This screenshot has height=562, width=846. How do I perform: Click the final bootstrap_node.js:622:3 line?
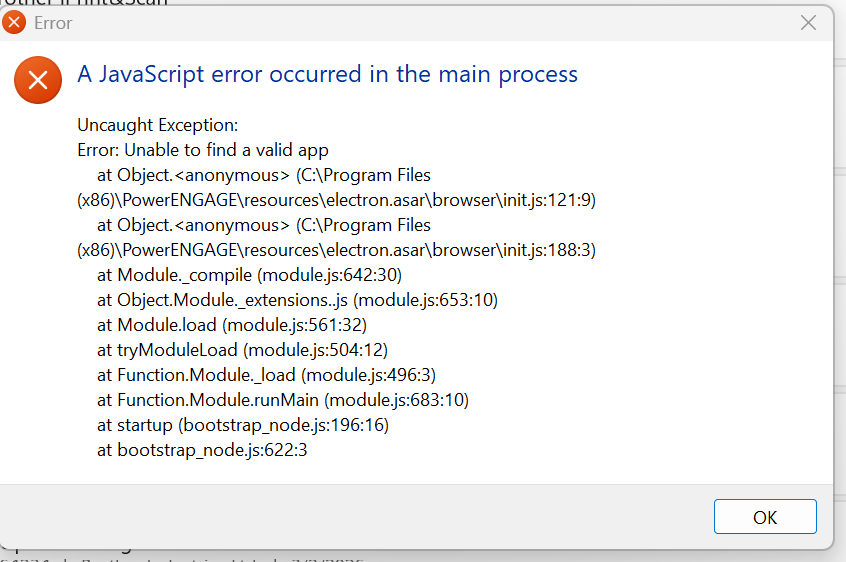pyautogui.click(x=202, y=450)
